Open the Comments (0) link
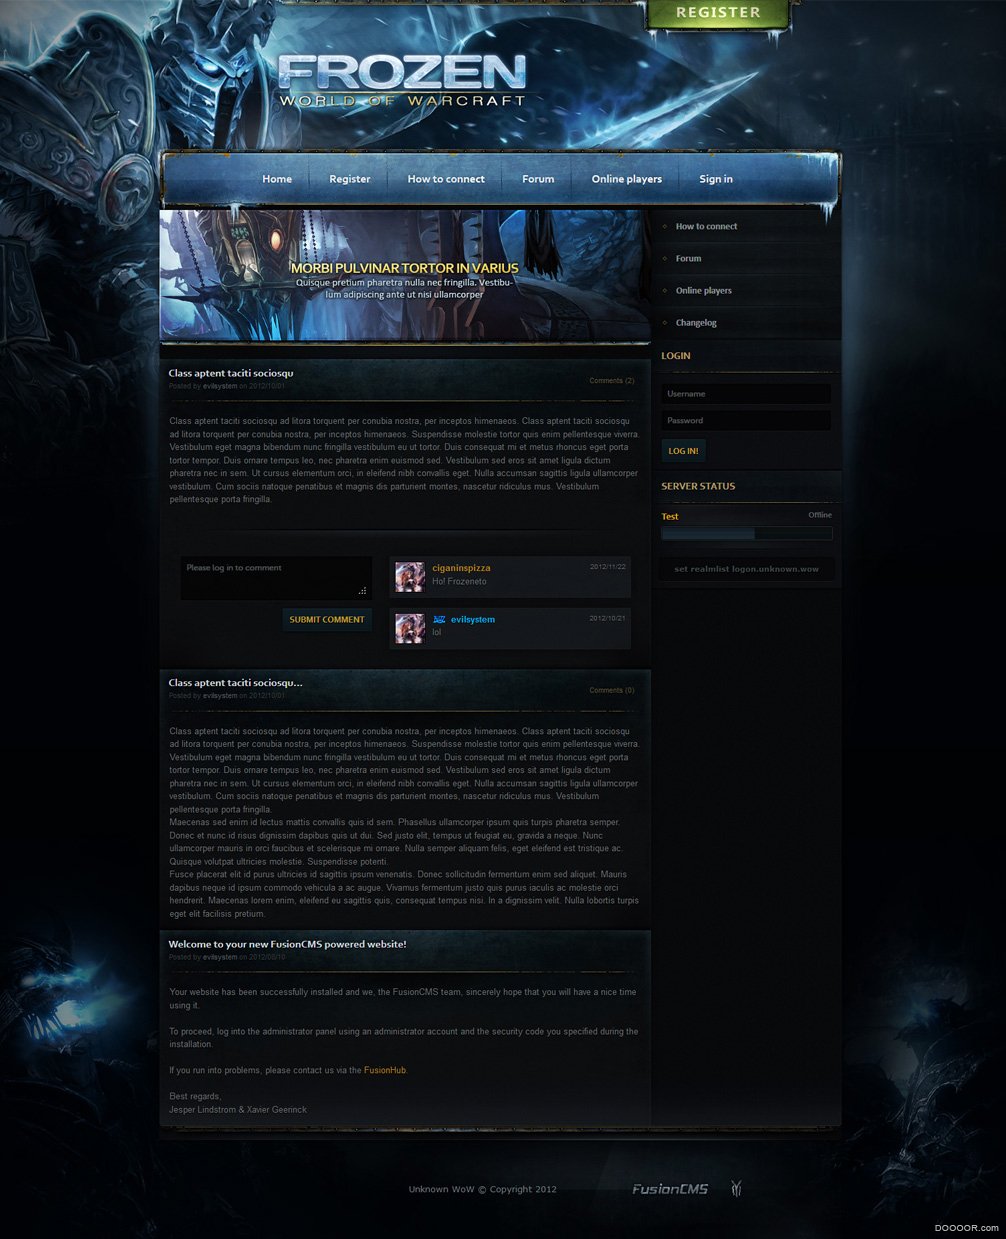 612,690
